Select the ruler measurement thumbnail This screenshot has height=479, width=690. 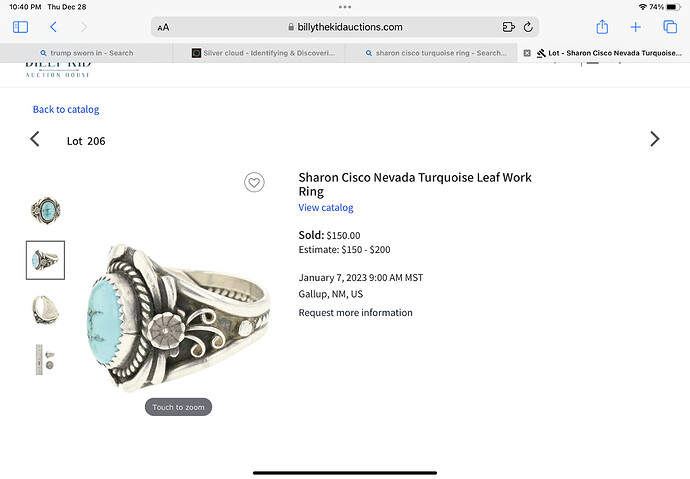click(x=45, y=359)
